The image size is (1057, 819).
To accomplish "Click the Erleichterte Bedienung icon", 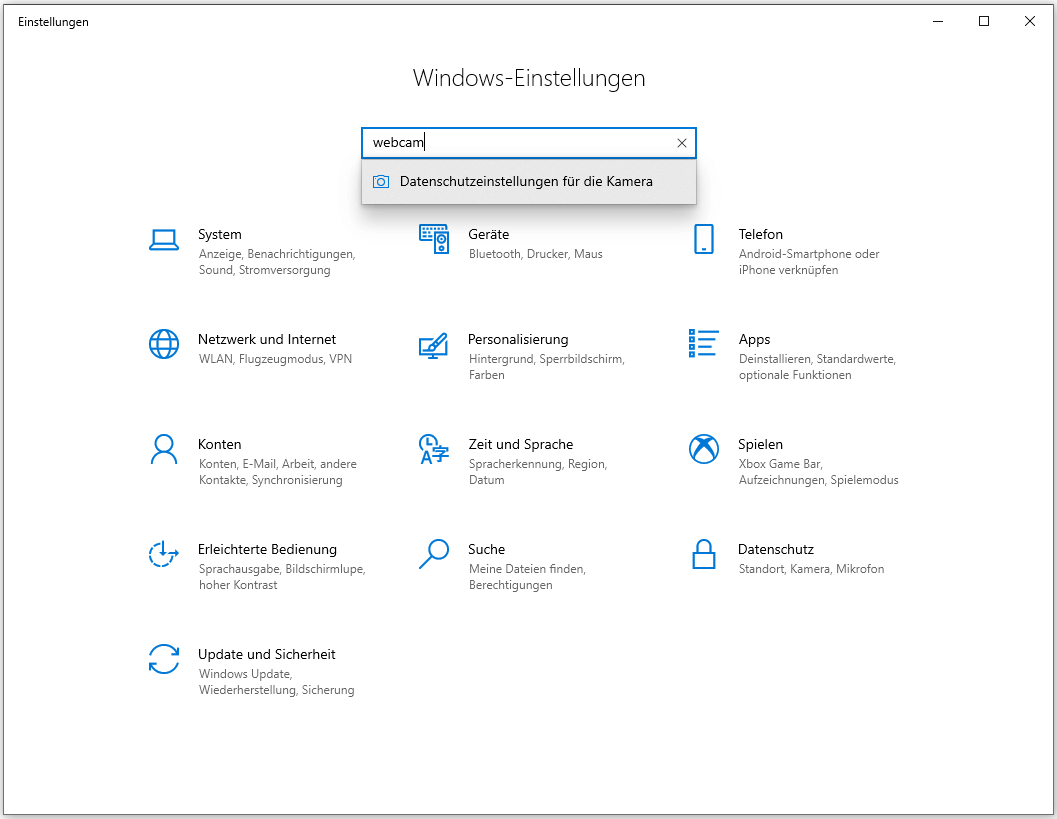I will pyautogui.click(x=164, y=554).
